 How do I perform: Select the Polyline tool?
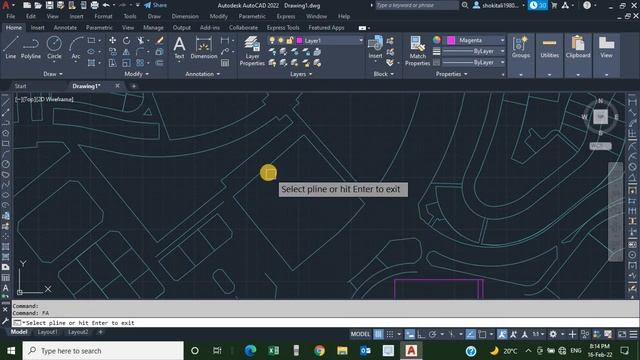[x=31, y=47]
